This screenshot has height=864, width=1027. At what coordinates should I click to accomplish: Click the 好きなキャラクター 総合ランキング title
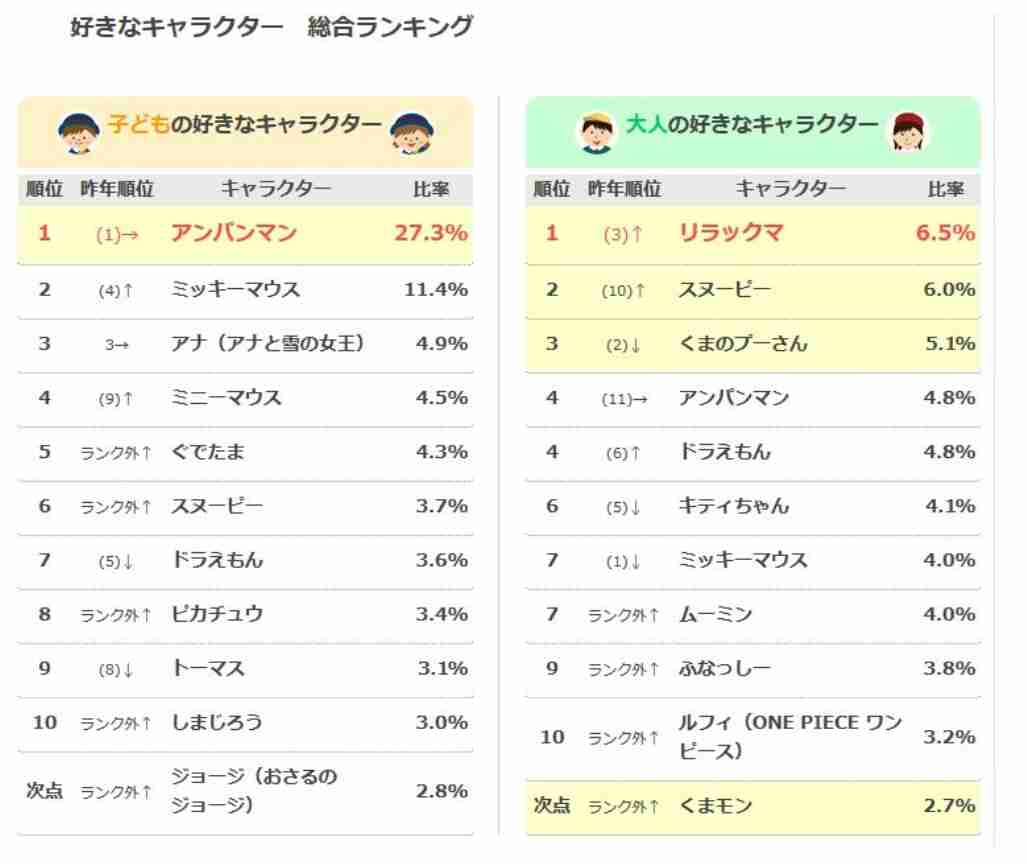pos(271,27)
